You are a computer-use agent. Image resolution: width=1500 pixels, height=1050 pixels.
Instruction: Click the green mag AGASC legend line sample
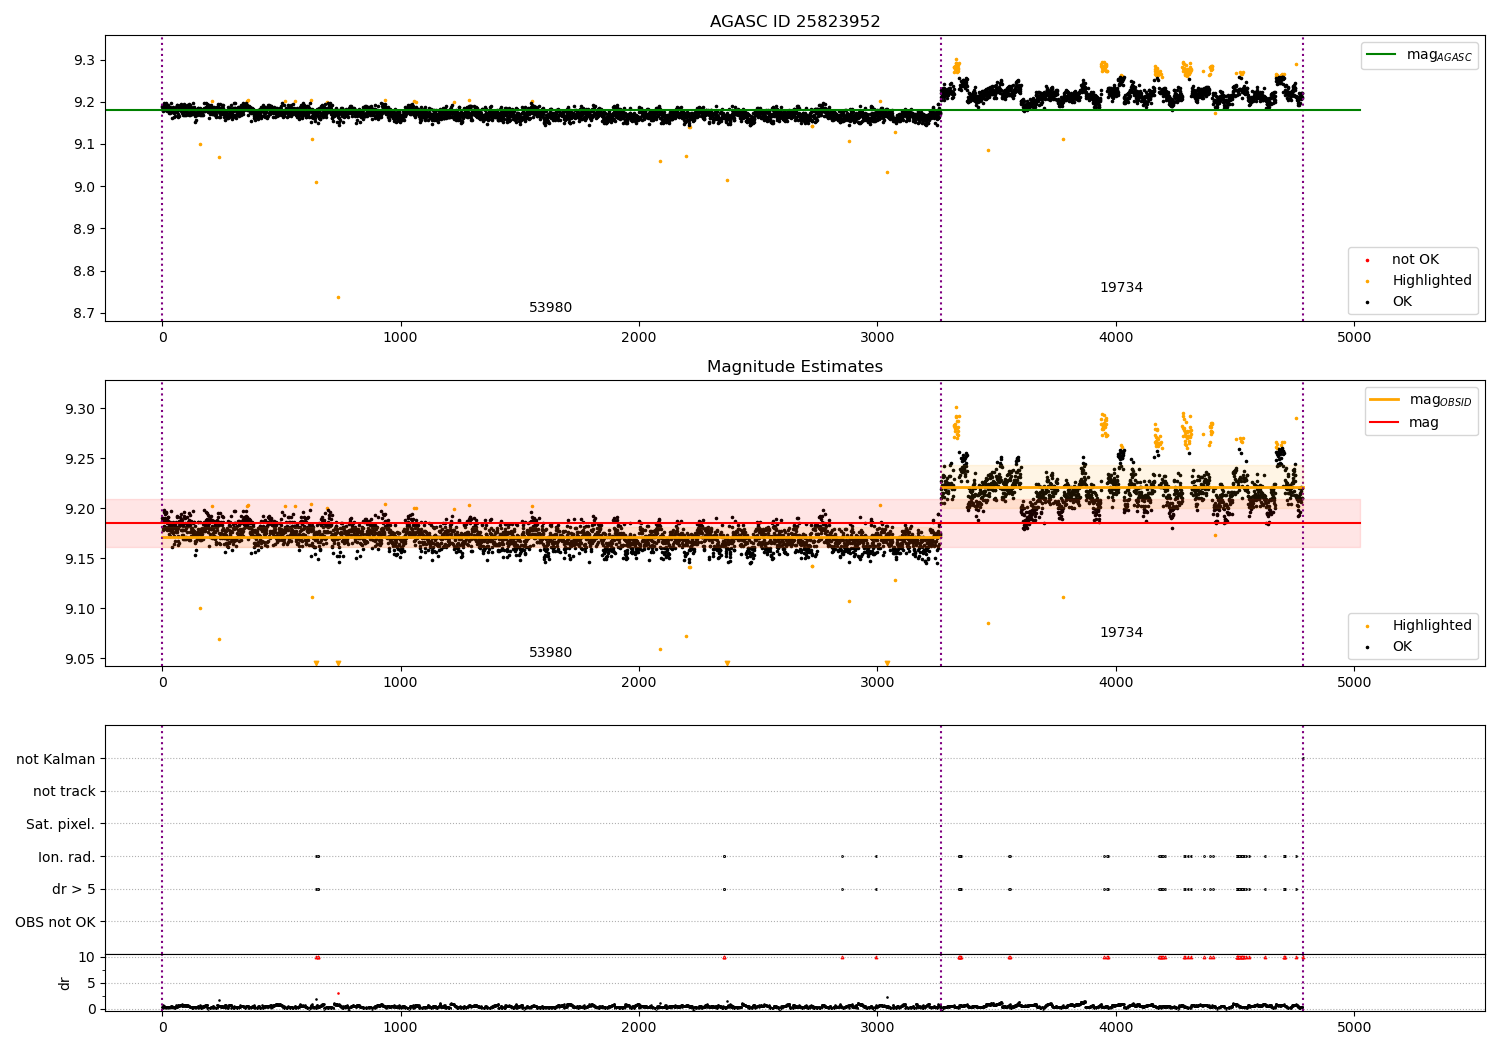tap(1383, 55)
